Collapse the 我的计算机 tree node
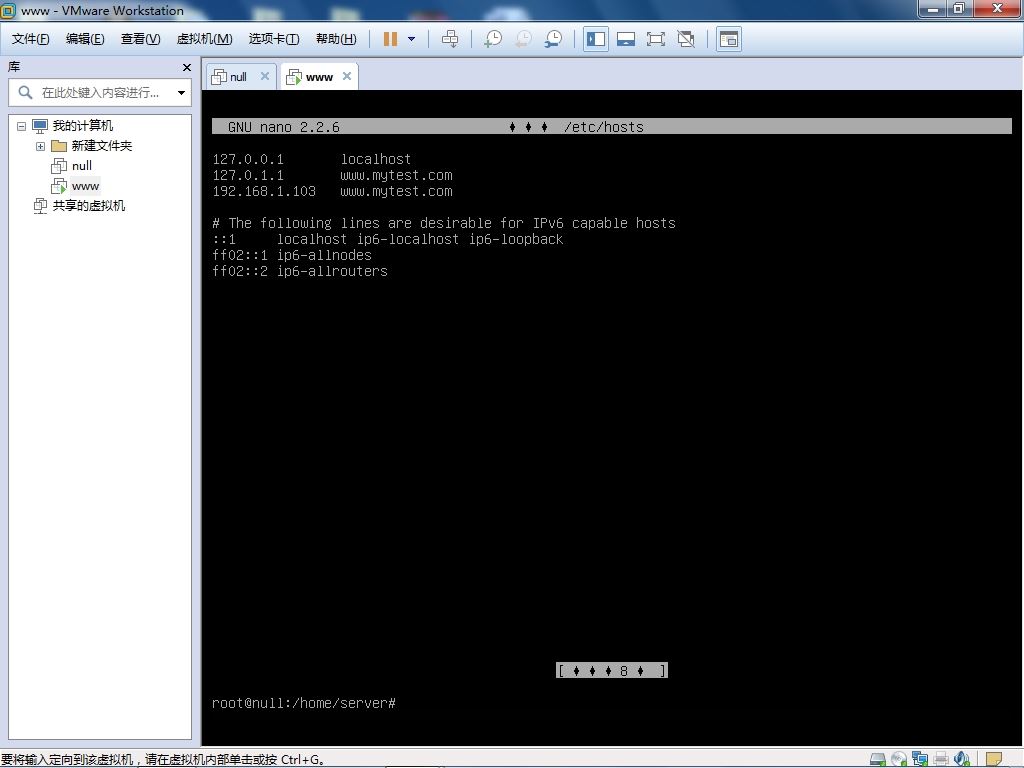Image resolution: width=1024 pixels, height=768 pixels. pos(22,126)
